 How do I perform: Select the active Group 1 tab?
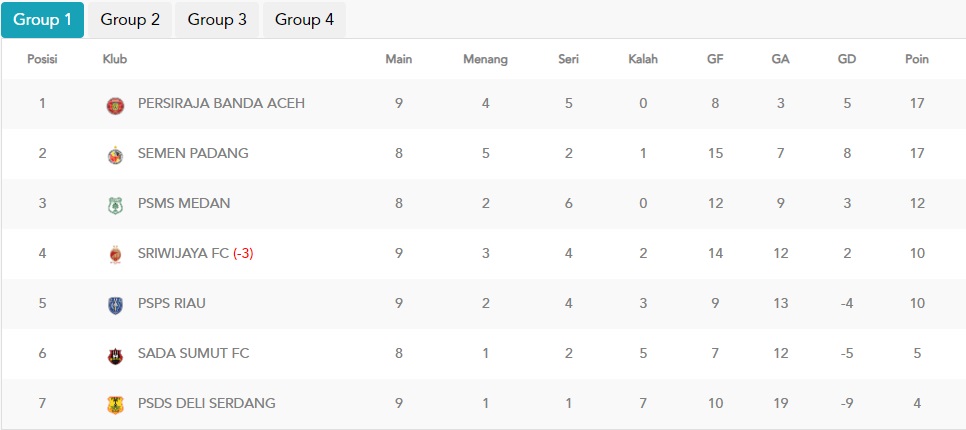point(43,20)
